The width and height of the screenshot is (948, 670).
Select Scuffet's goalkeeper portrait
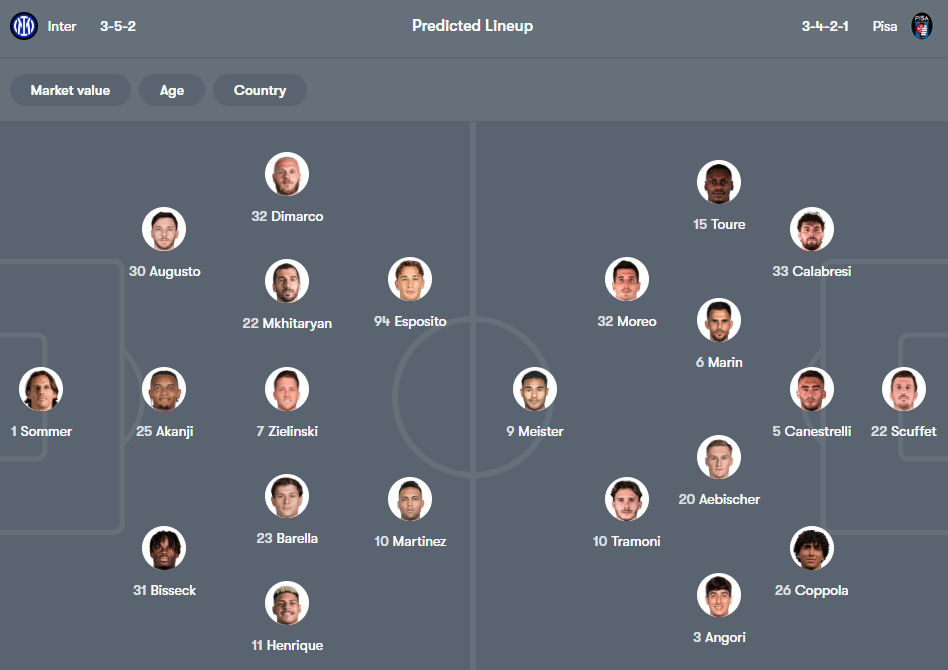click(903, 389)
